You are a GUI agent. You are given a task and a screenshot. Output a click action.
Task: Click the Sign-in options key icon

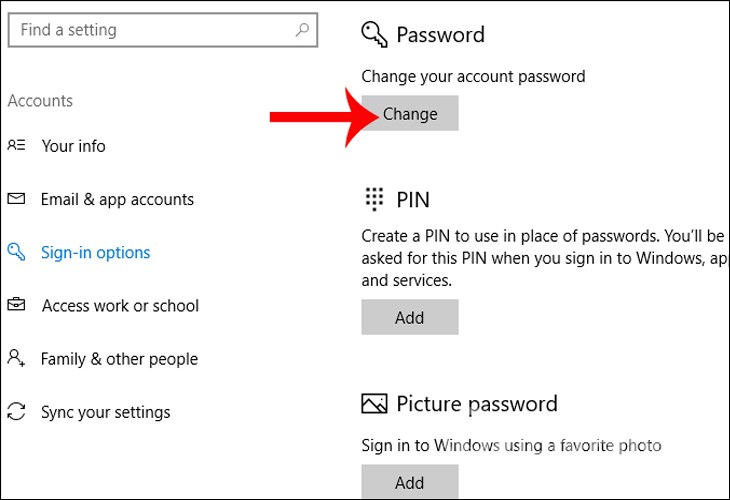(x=16, y=252)
